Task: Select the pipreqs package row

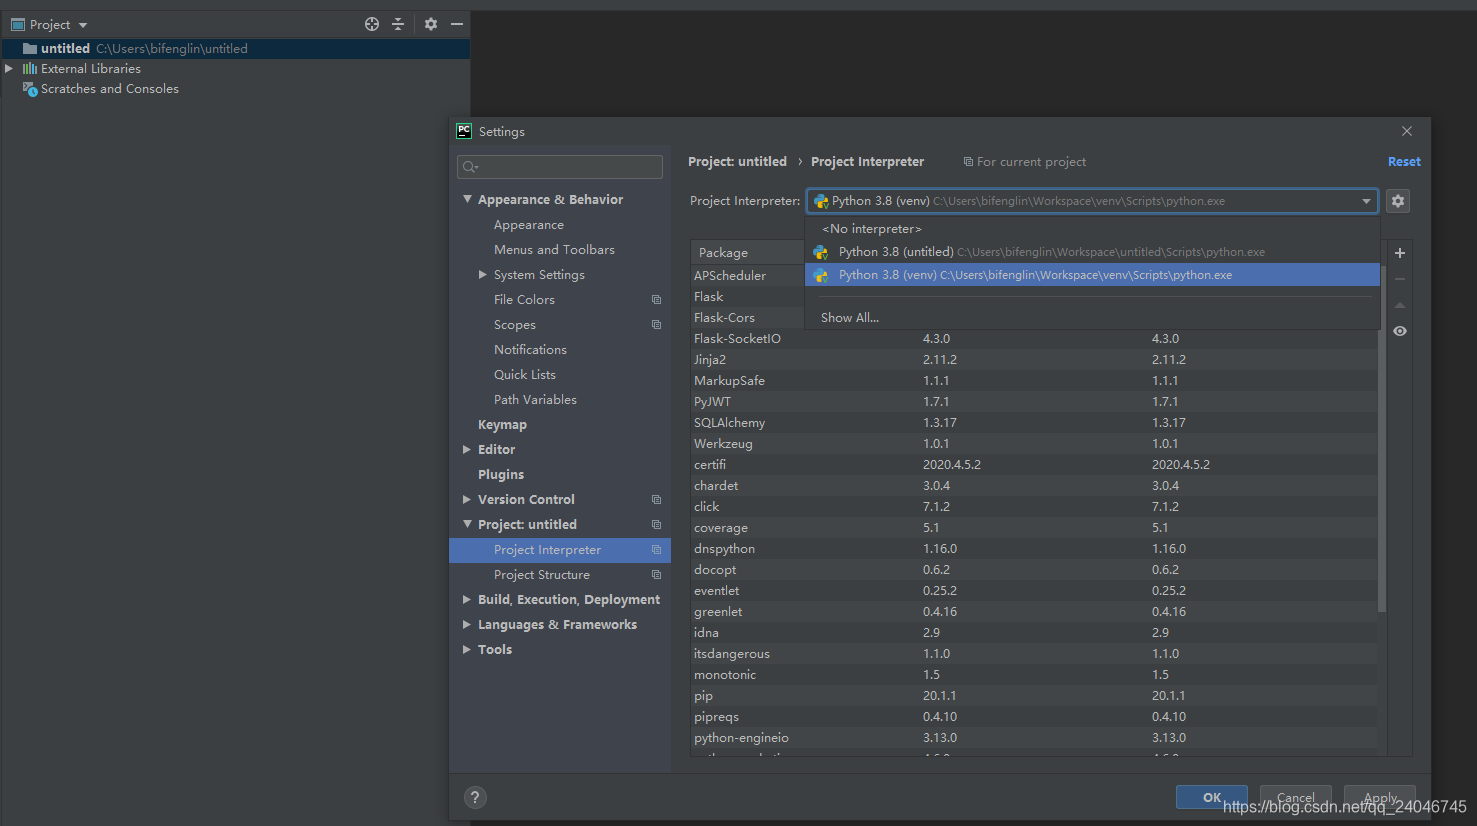Action: (1034, 717)
